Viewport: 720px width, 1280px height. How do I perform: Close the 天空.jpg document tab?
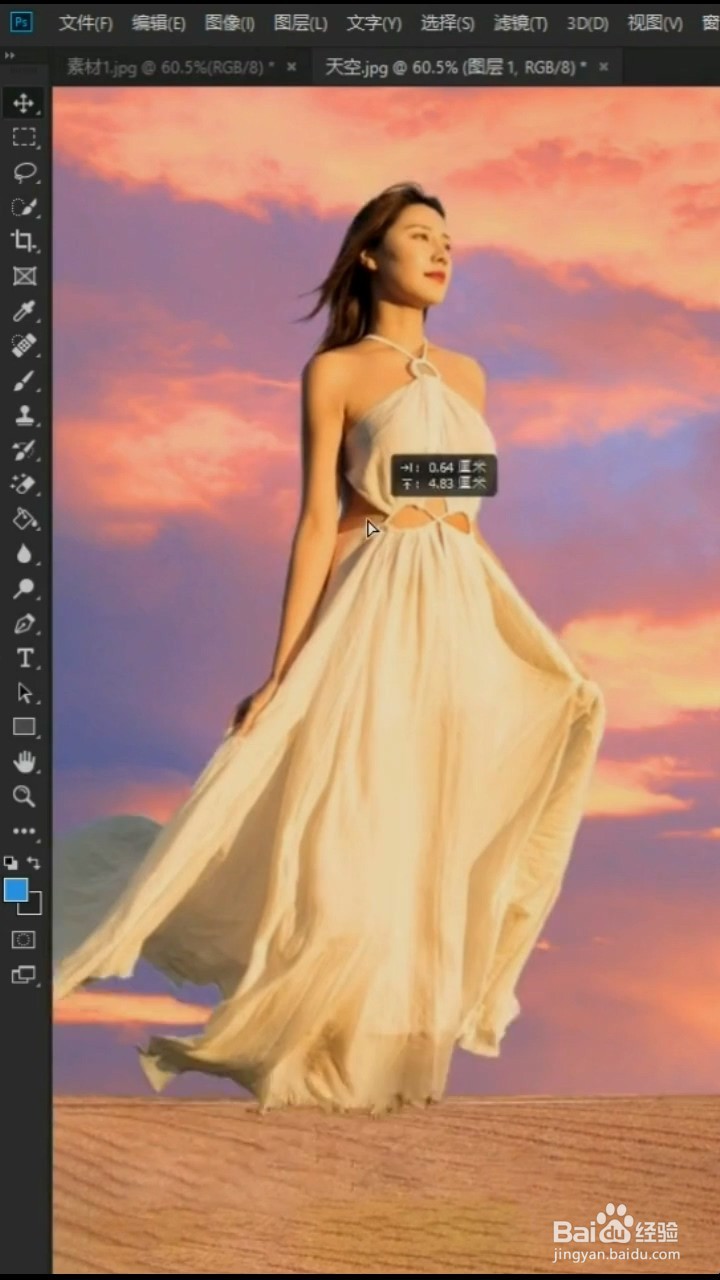tap(603, 67)
